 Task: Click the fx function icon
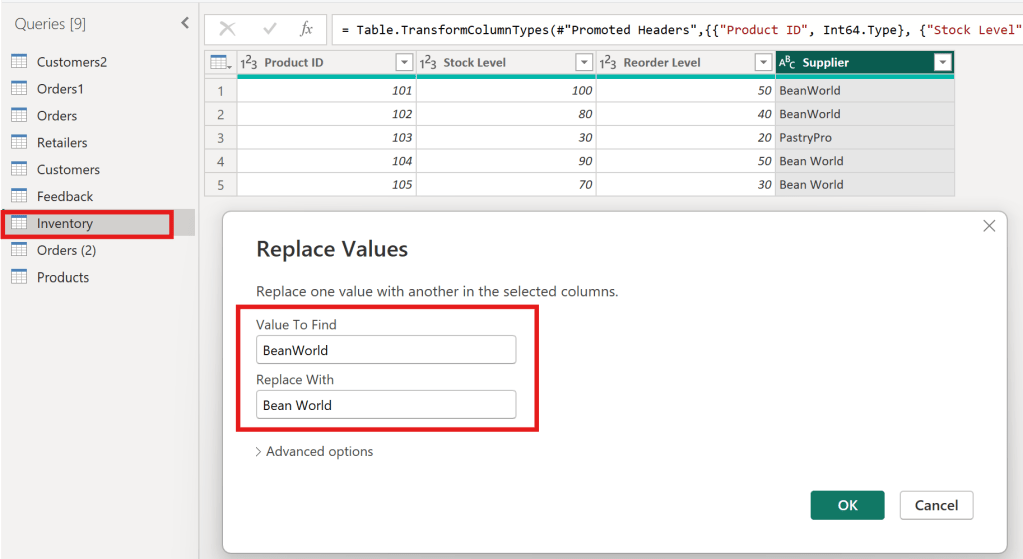pos(307,29)
